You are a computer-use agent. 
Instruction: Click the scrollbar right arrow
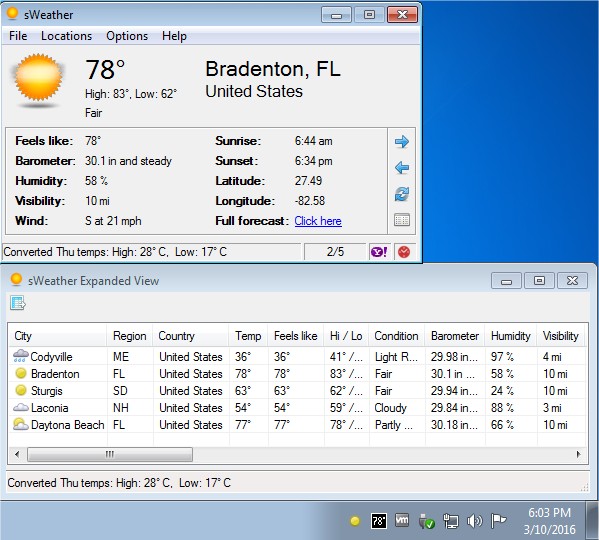coord(578,454)
